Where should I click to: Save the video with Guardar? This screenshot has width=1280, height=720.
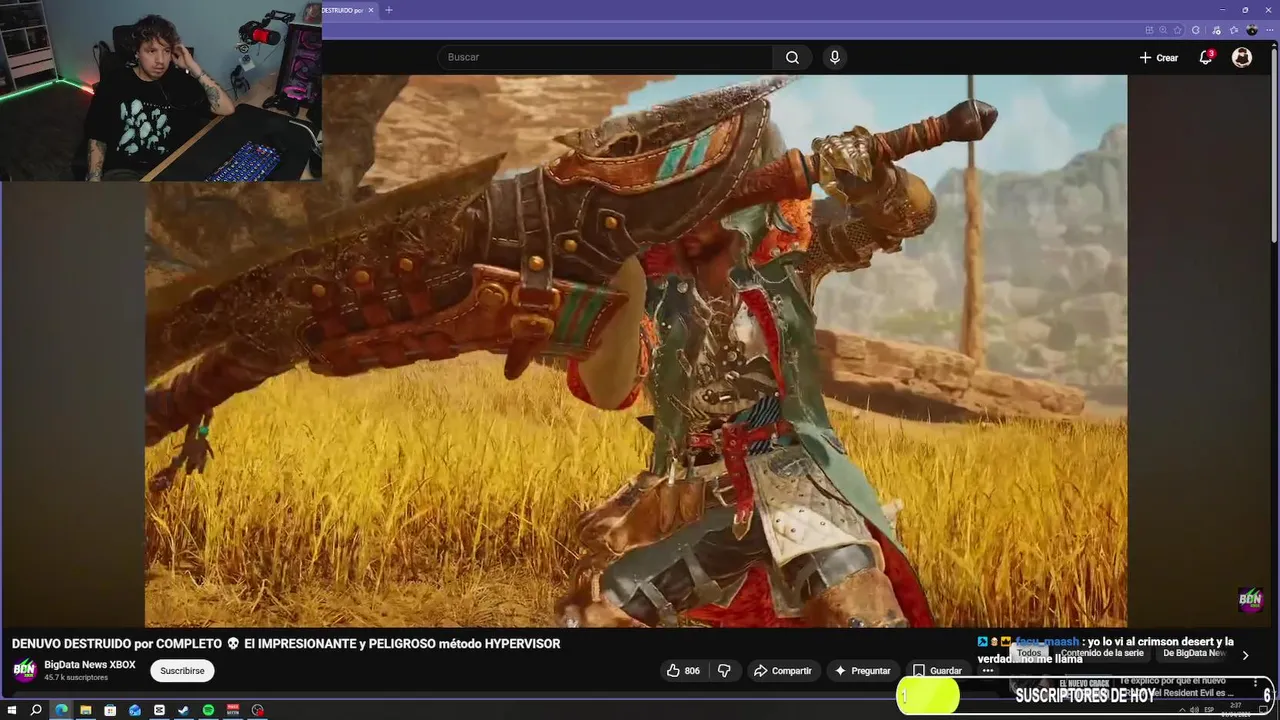click(937, 671)
